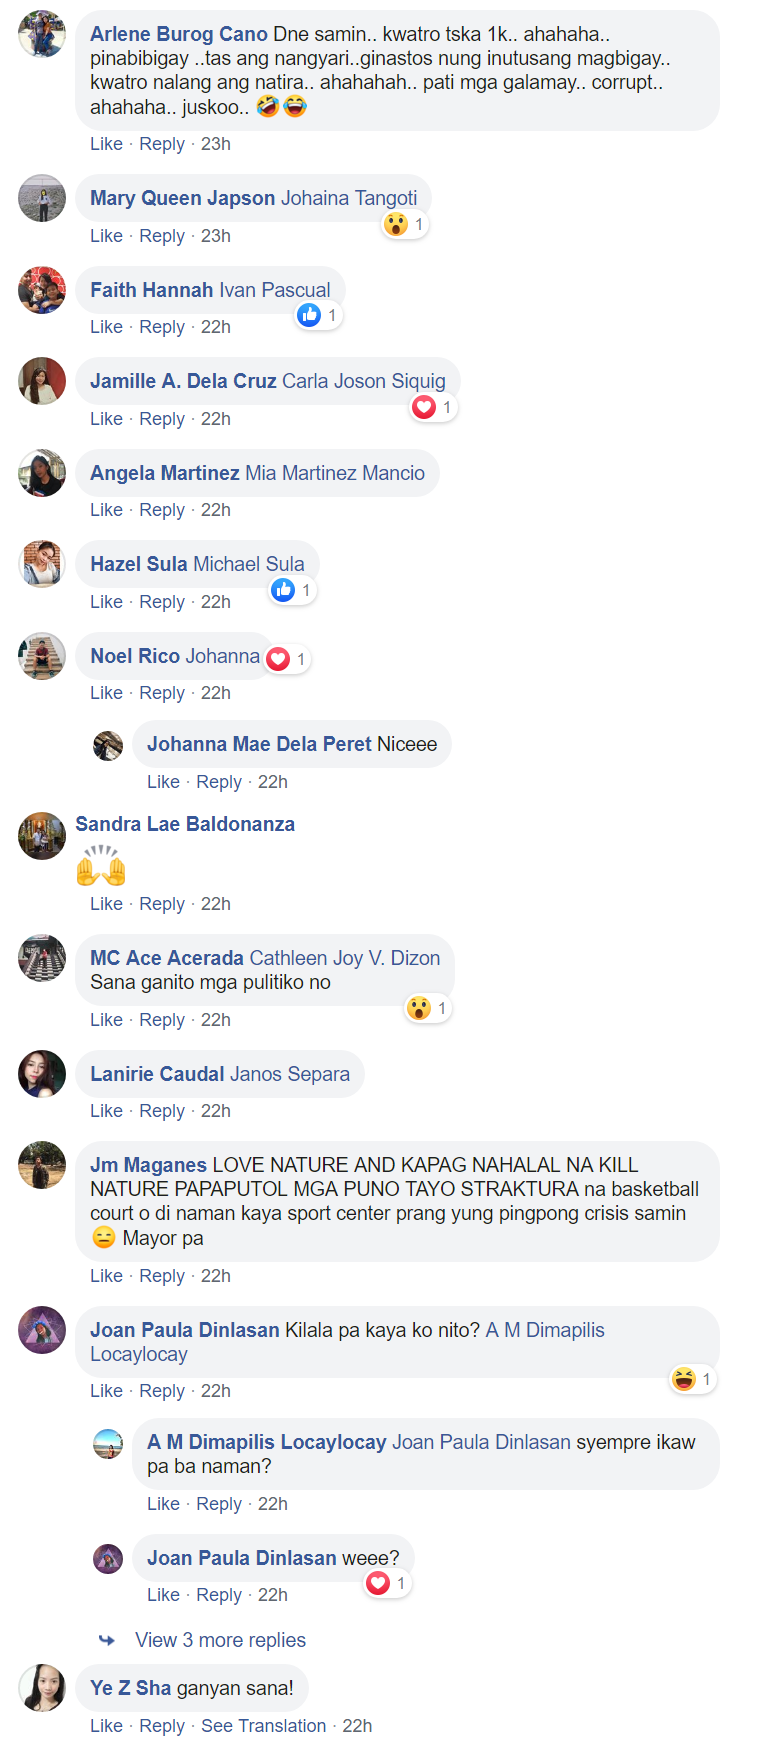Open the heart reaction on the 'weee?' reply
The width and height of the screenshot is (766, 1746).
[x=388, y=1583]
